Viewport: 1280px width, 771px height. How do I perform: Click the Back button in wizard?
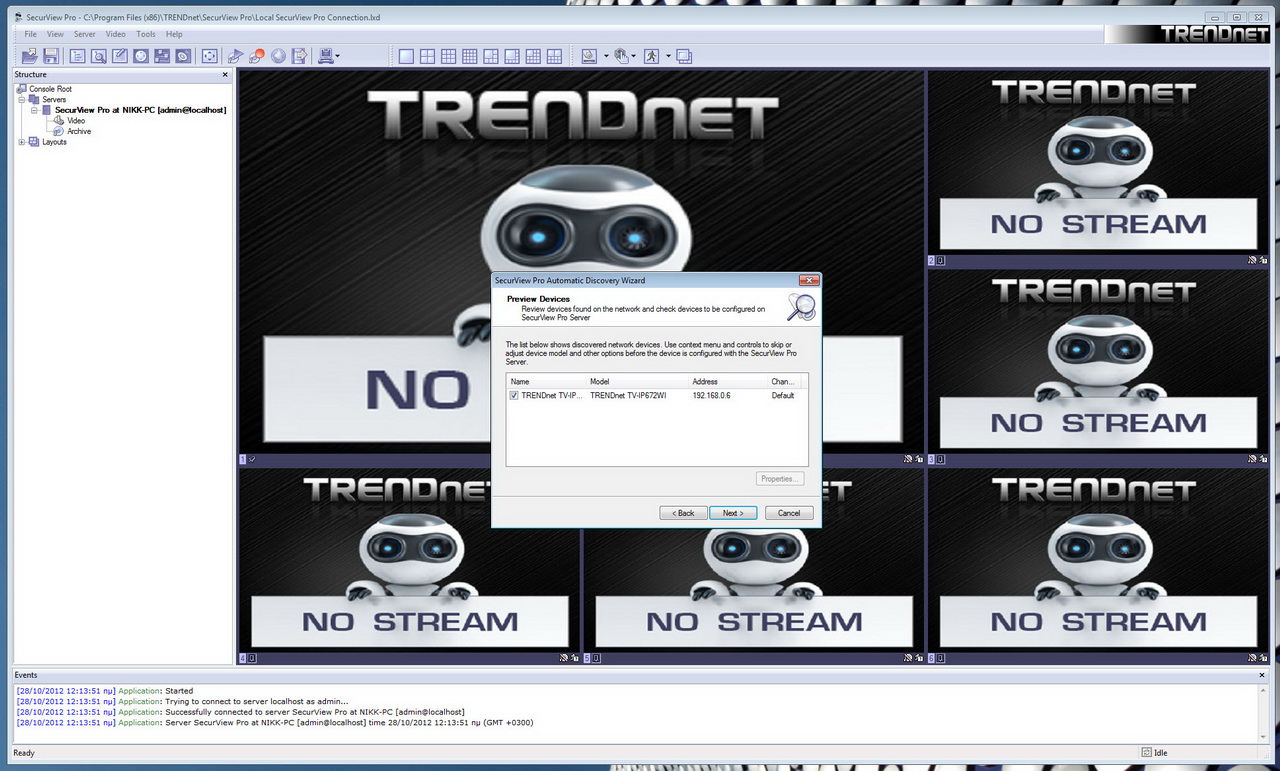click(683, 513)
